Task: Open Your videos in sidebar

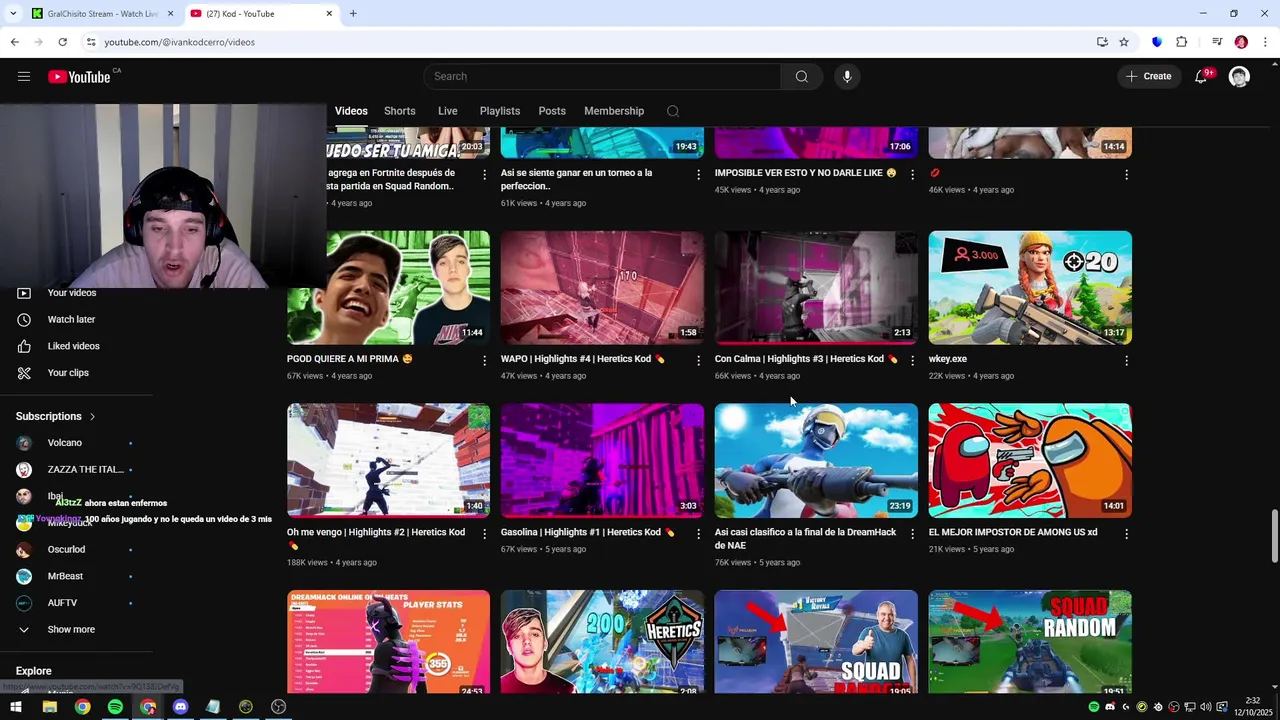Action: (72, 293)
